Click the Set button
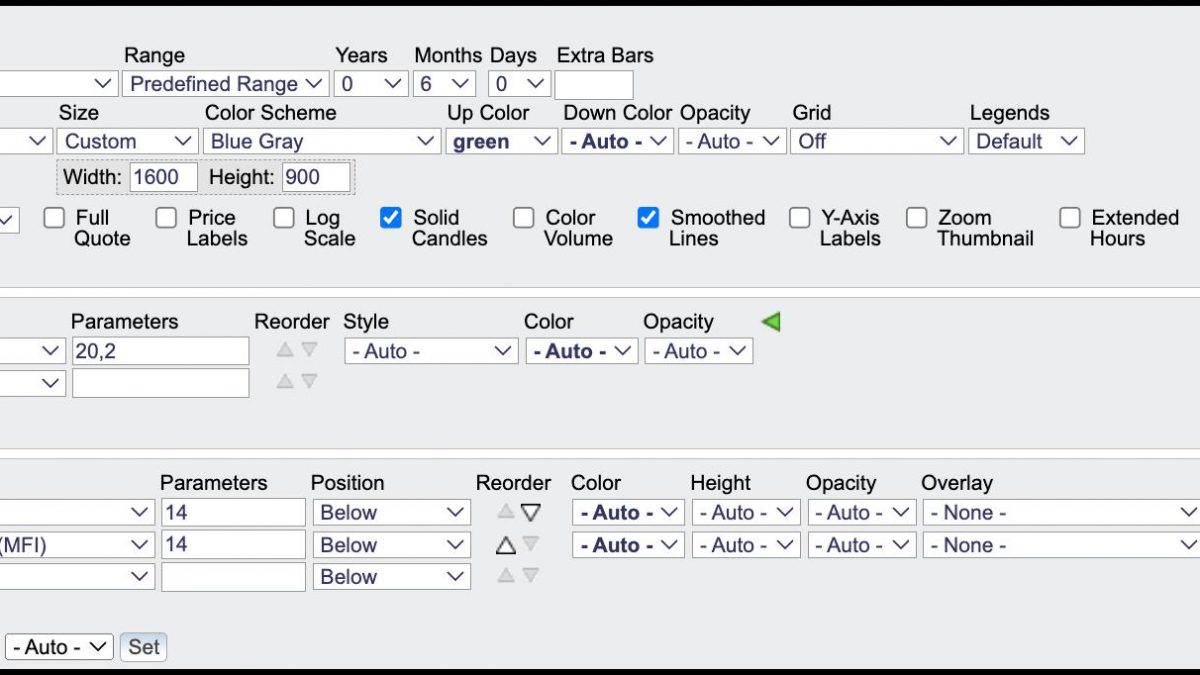Image resolution: width=1200 pixels, height=675 pixels. pos(144,647)
